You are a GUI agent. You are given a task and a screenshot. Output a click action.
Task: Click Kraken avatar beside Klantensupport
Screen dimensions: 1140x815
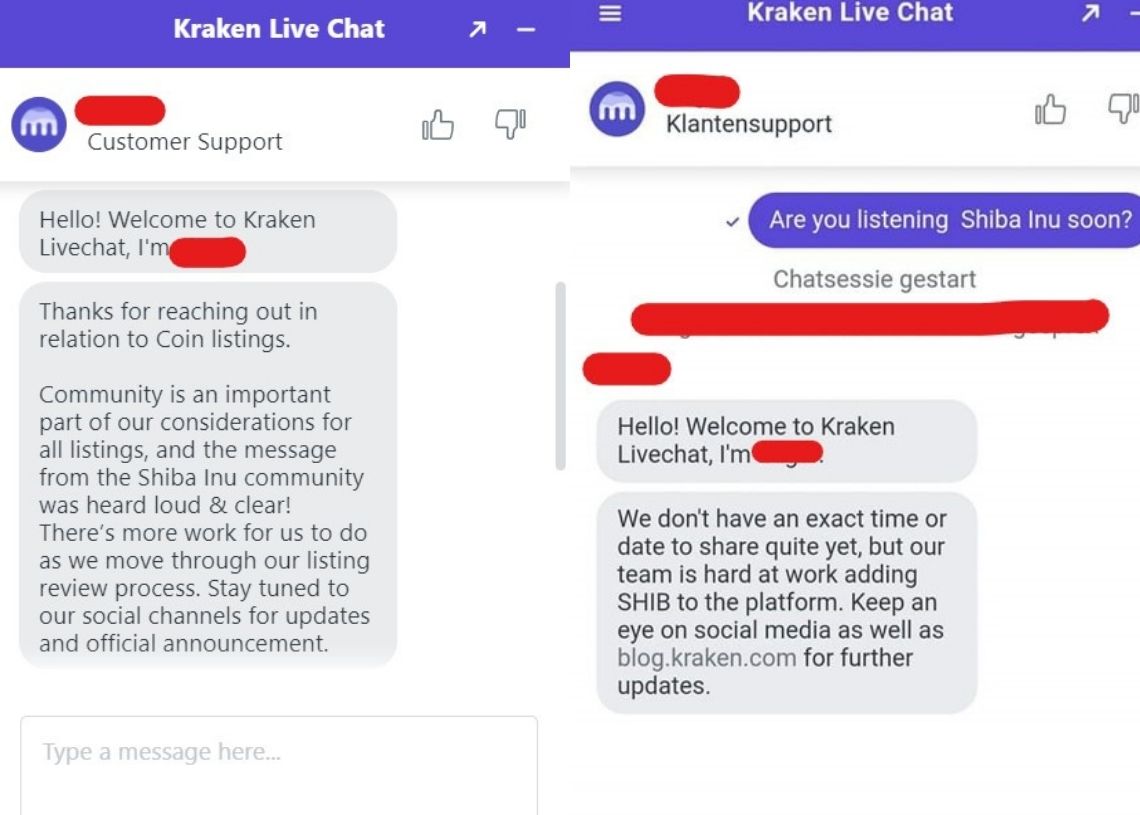pyautogui.click(x=617, y=109)
